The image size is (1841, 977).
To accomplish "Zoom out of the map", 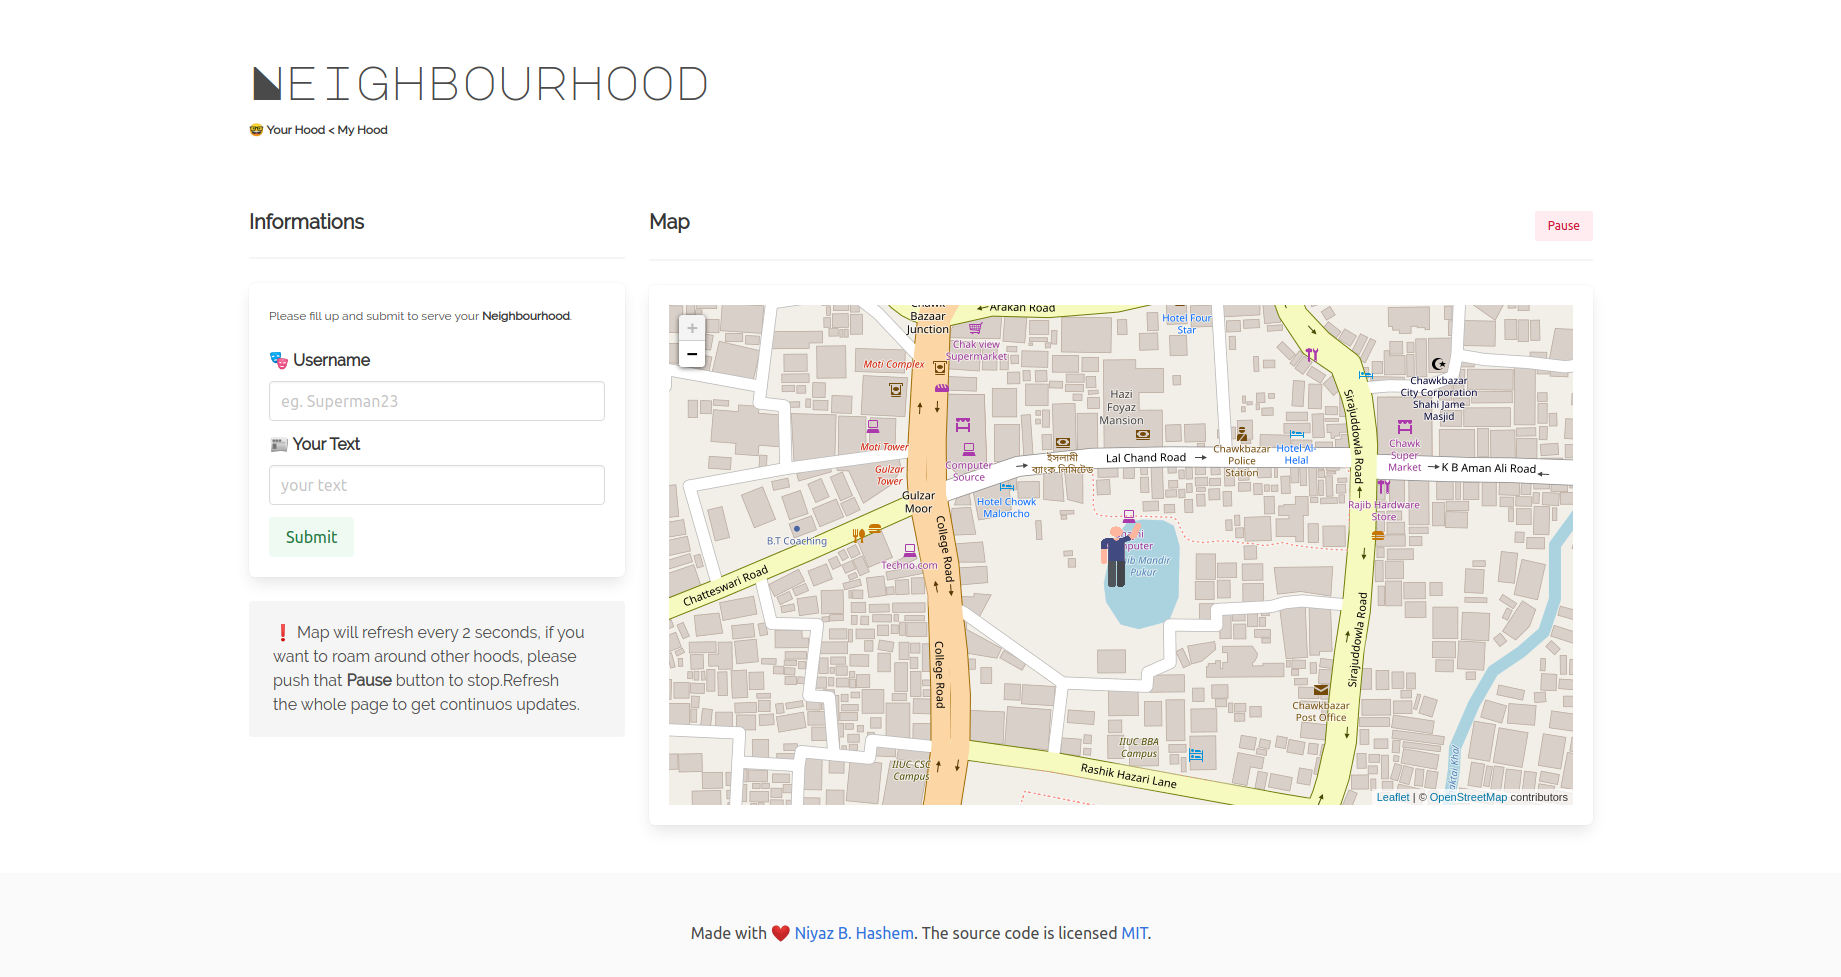I will [692, 354].
